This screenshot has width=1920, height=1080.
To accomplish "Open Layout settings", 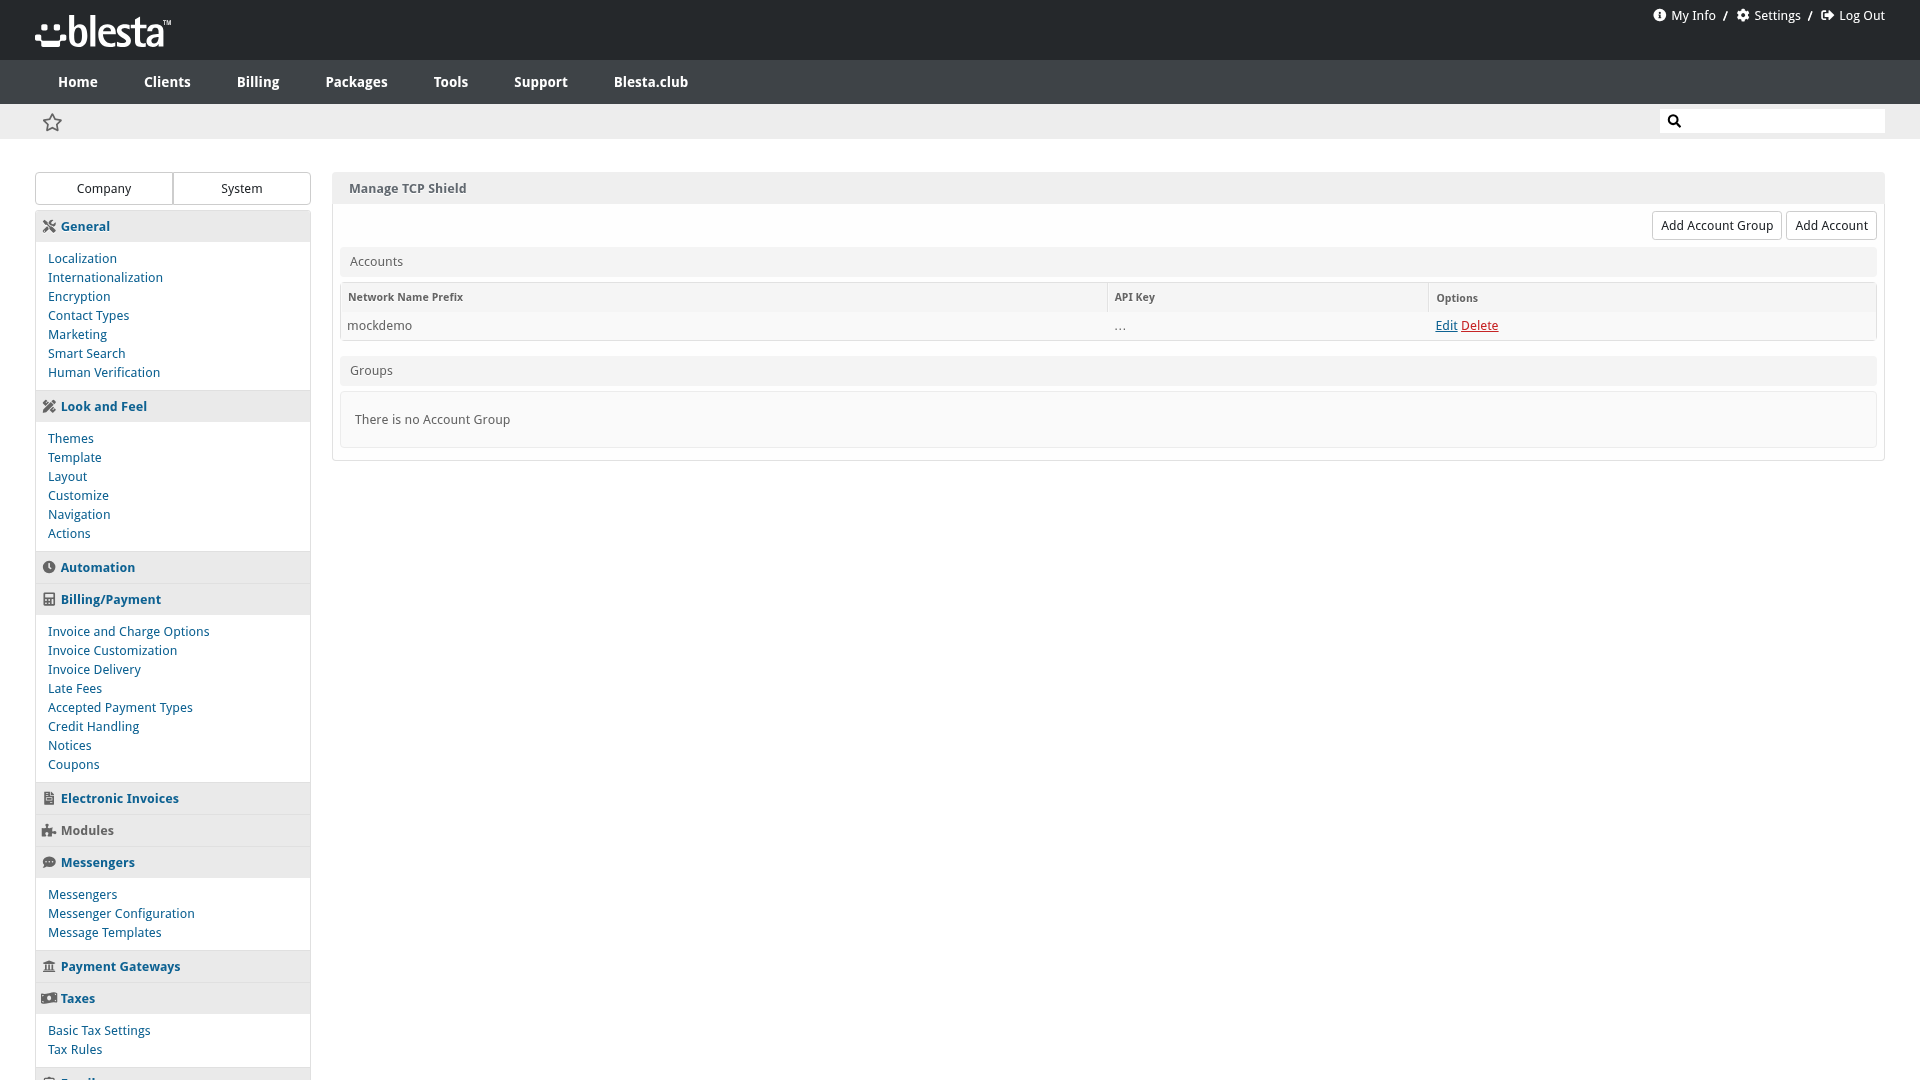I will pos(67,476).
